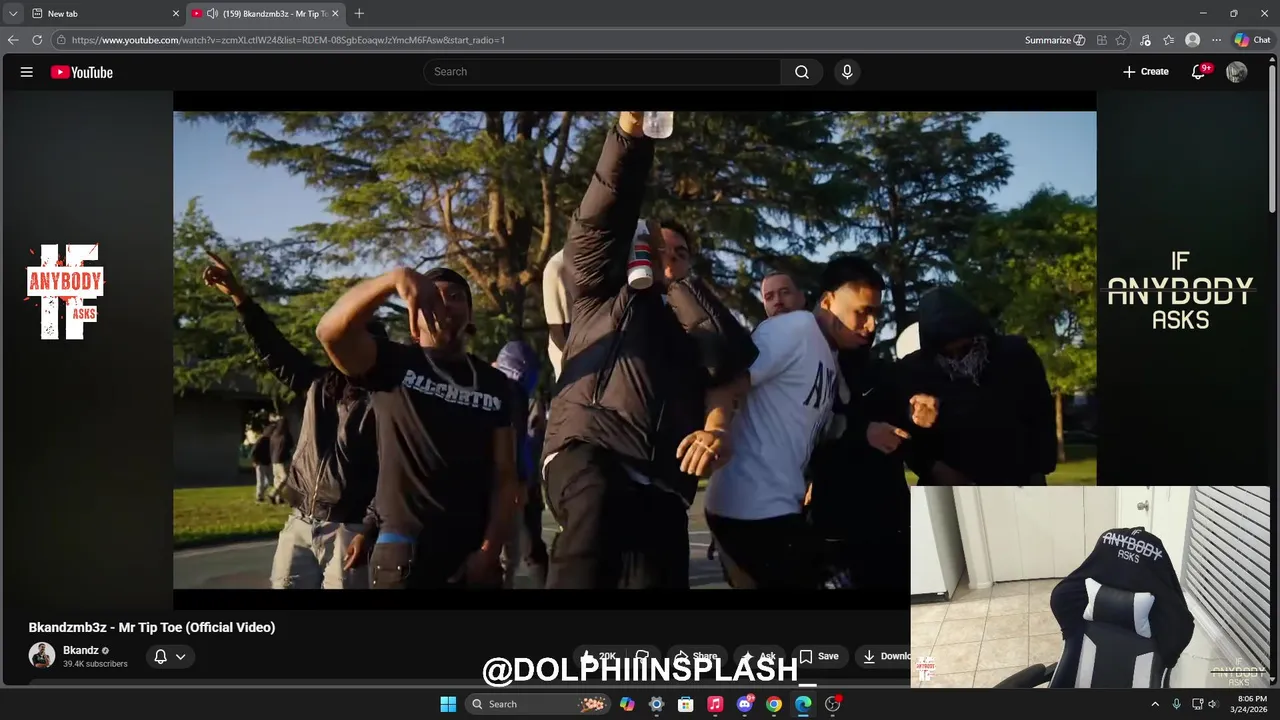Open the Bkandz channel name link
The width and height of the screenshot is (1280, 720).
(x=81, y=650)
